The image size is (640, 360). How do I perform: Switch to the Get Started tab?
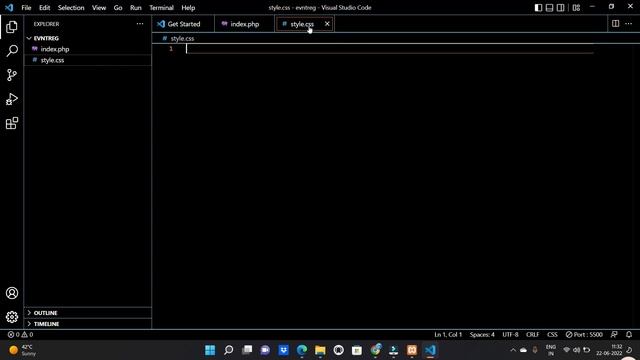(183, 24)
